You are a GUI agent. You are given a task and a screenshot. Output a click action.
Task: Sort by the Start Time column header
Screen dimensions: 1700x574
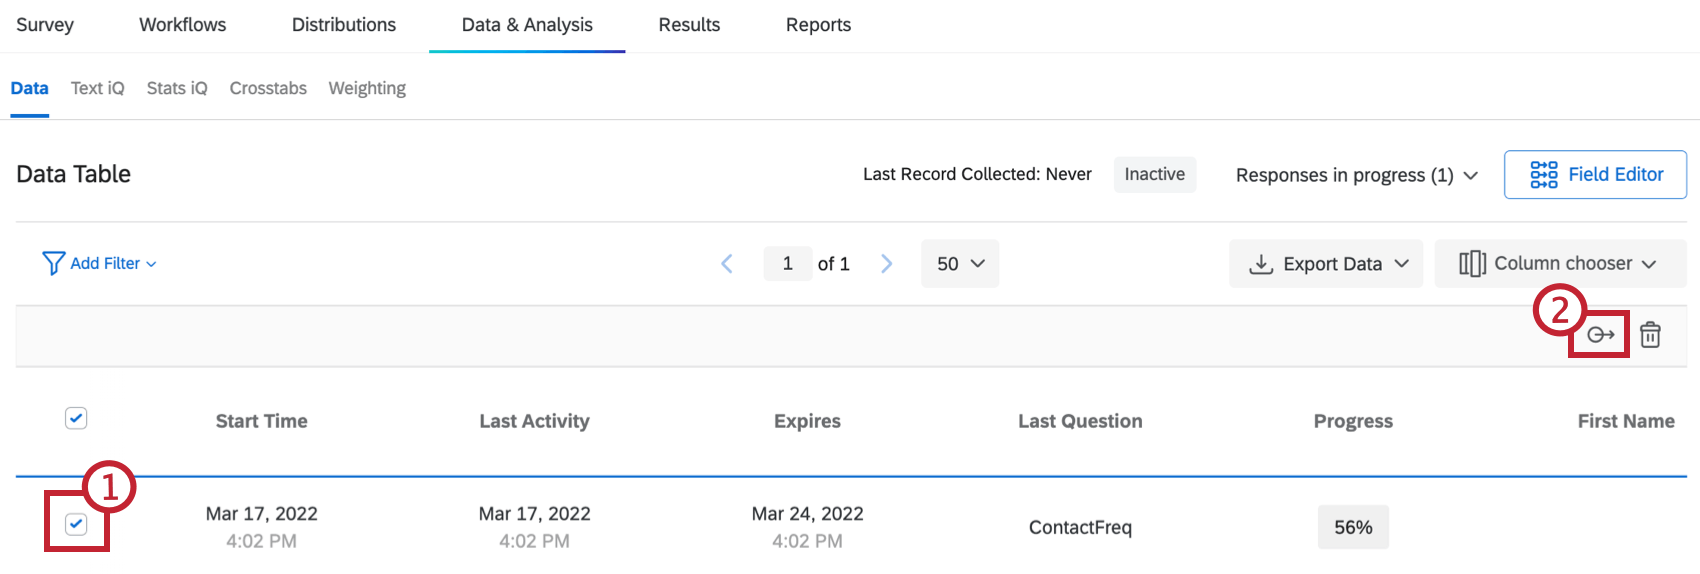click(x=261, y=421)
